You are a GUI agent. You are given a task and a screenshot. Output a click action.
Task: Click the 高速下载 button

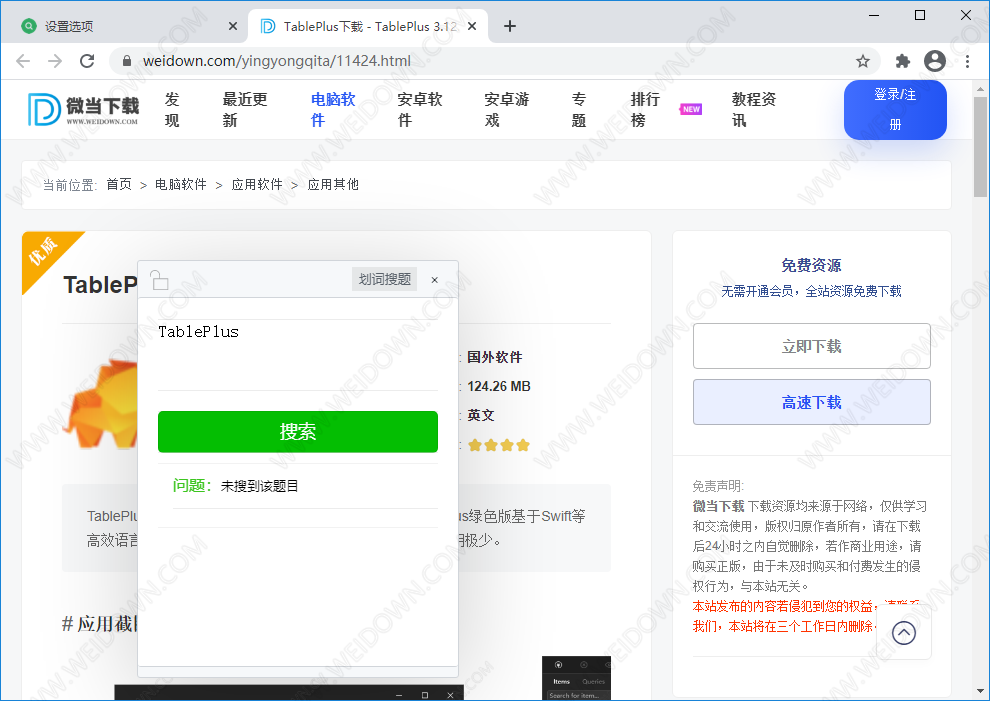811,402
